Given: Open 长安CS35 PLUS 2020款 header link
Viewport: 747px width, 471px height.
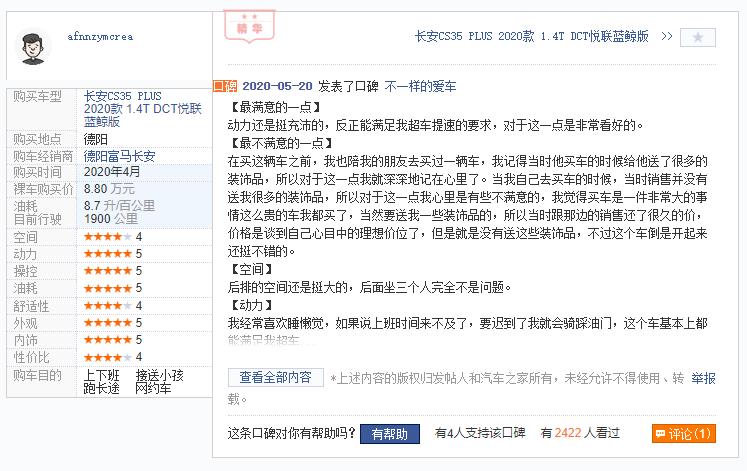Looking at the screenshot, I should pyautogui.click(x=531, y=36).
